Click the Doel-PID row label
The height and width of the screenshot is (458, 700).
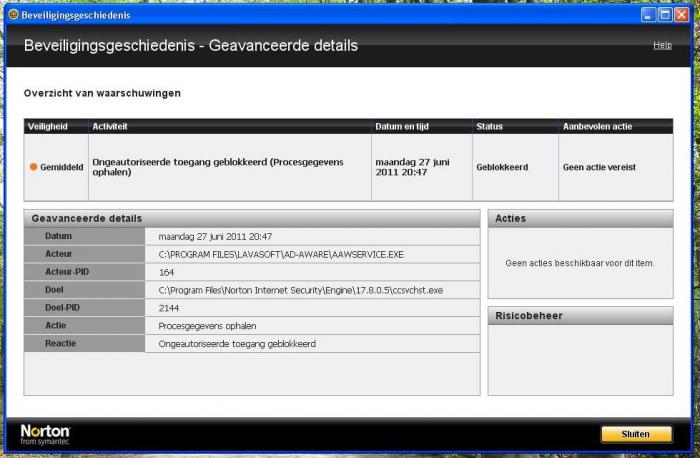pos(85,308)
